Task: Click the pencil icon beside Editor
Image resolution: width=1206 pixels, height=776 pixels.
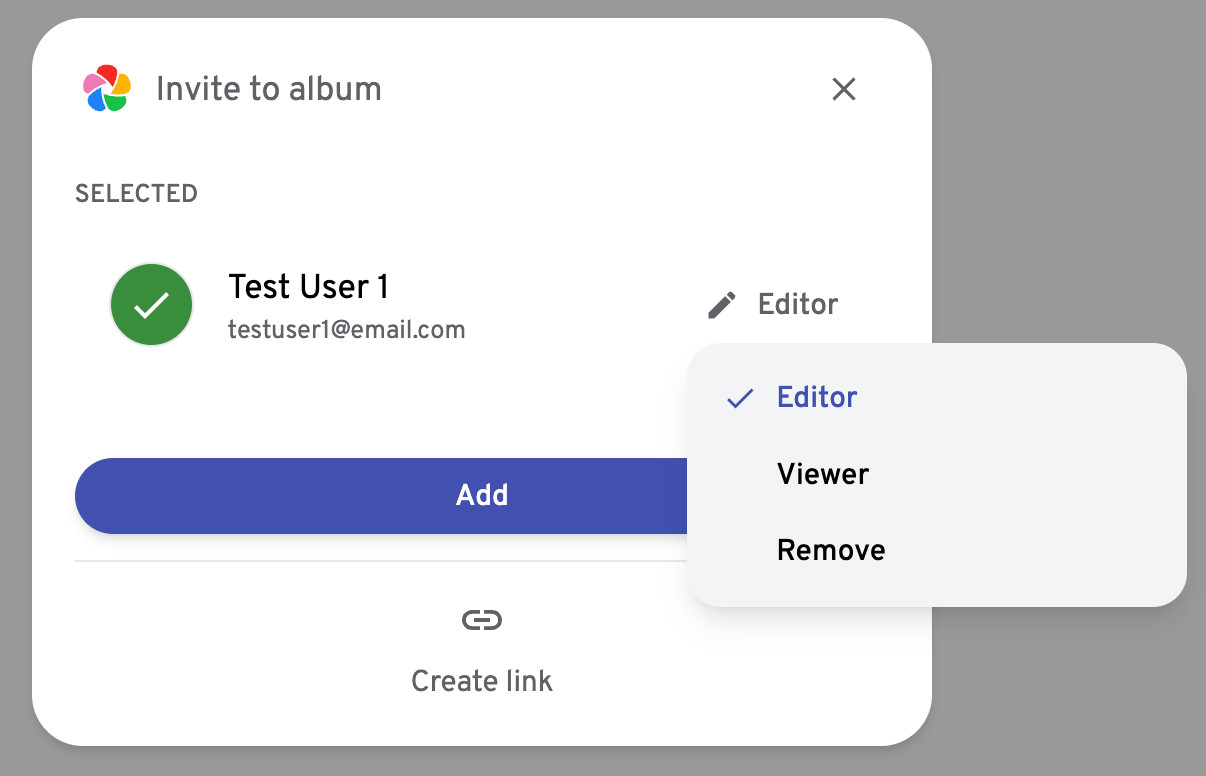Action: tap(722, 305)
